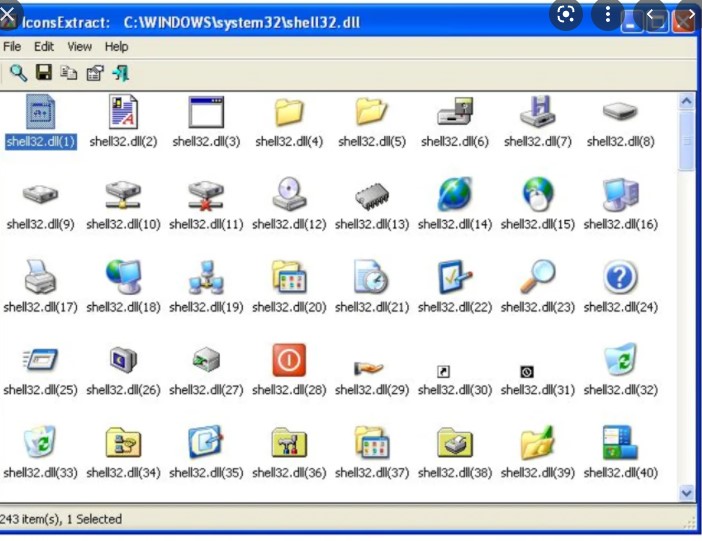The image size is (702, 541).
Task: Select the recent documents clock icon shell32.dll(21)
Action: [371, 277]
